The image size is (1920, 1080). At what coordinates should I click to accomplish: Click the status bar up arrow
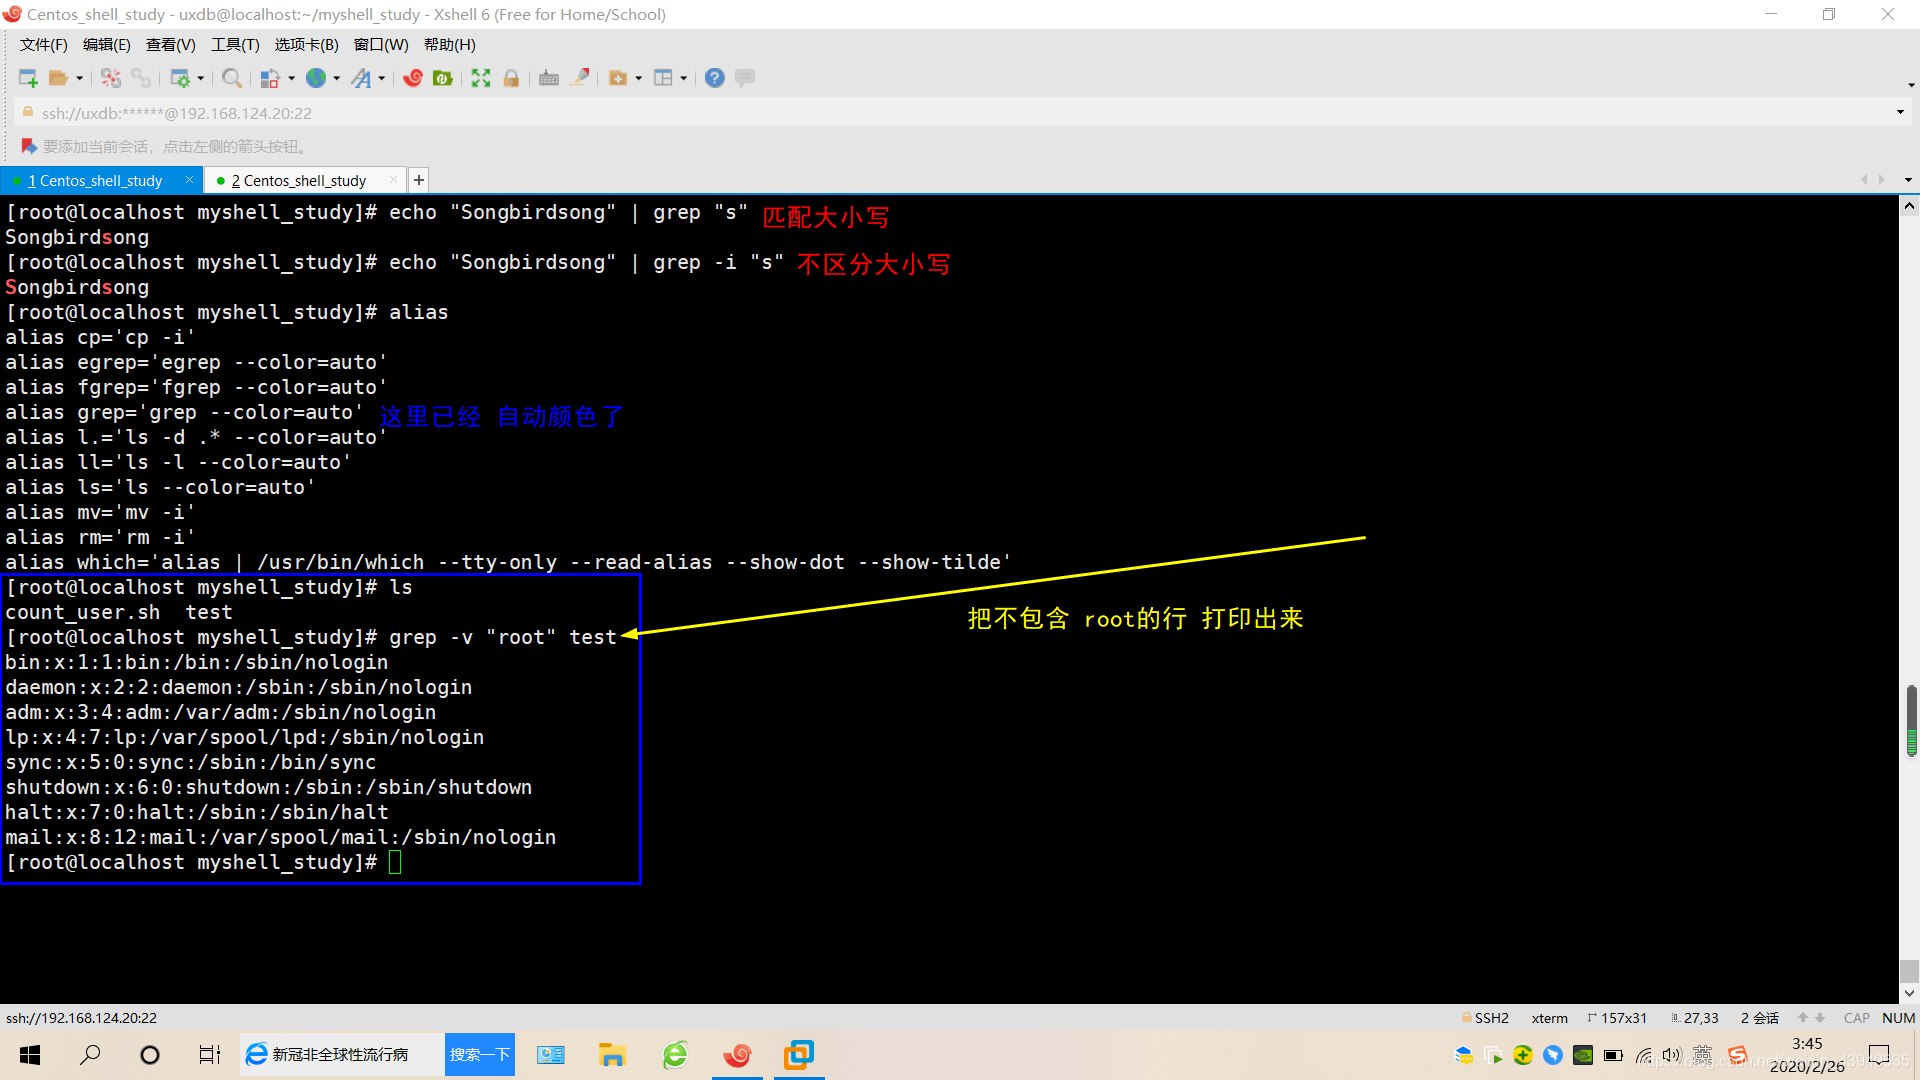click(1803, 1018)
